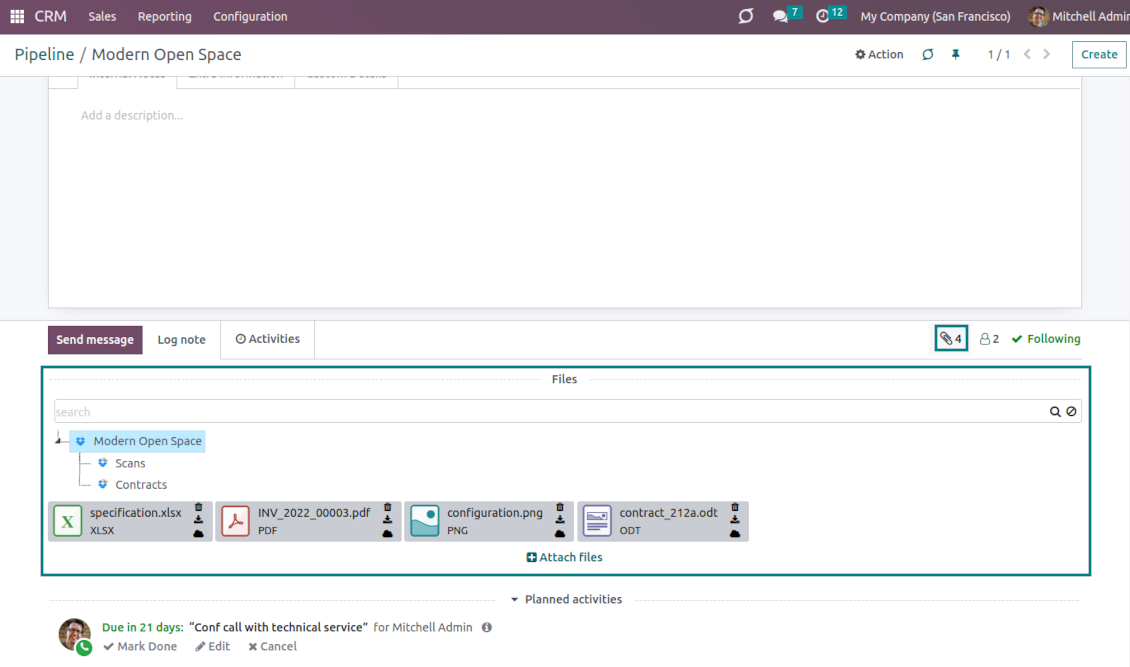Click the contract_212a.odt file name
Viewport: 1130px width, 667px height.
pyautogui.click(x=668, y=513)
